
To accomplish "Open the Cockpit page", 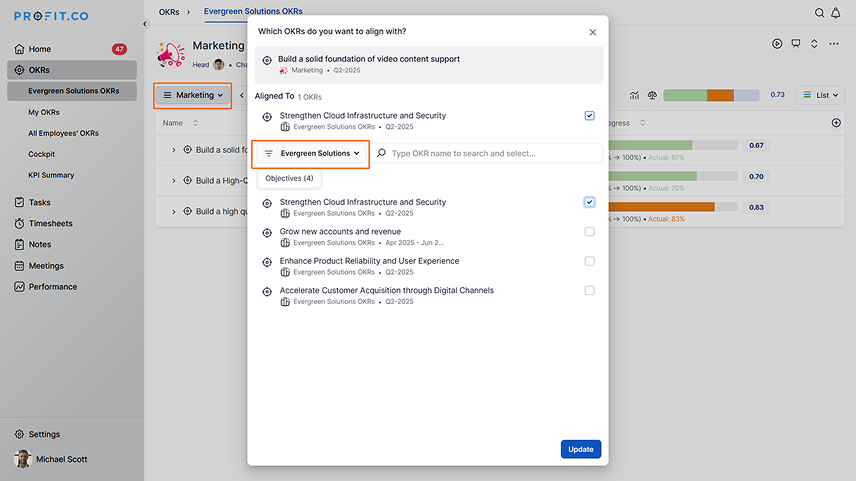I will [41, 154].
